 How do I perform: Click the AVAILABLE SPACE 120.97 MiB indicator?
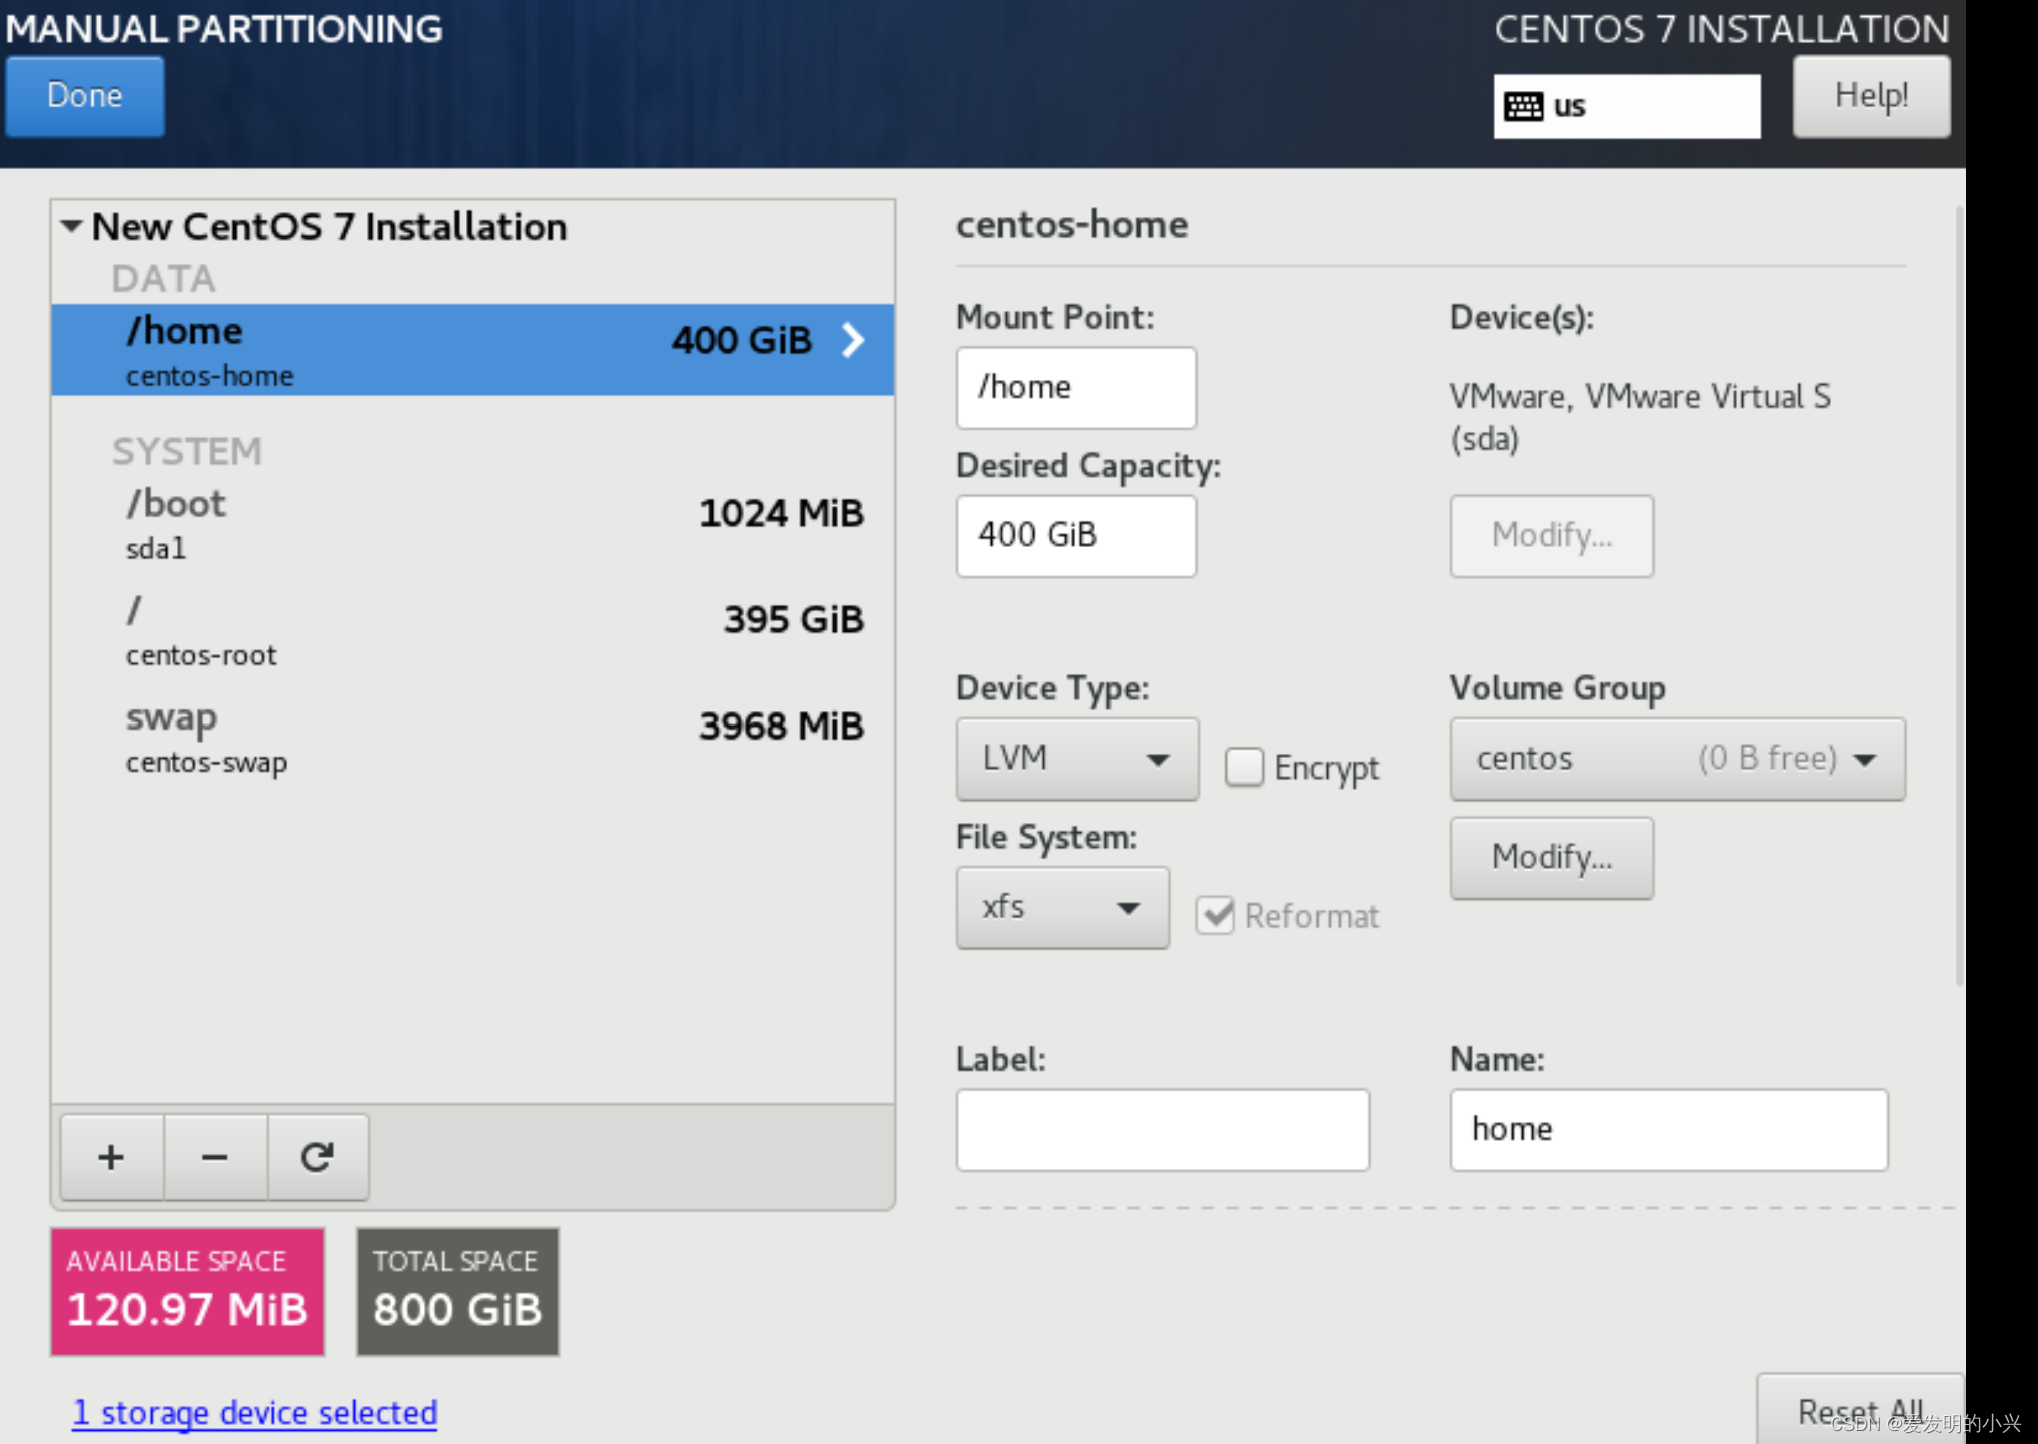pos(188,1291)
